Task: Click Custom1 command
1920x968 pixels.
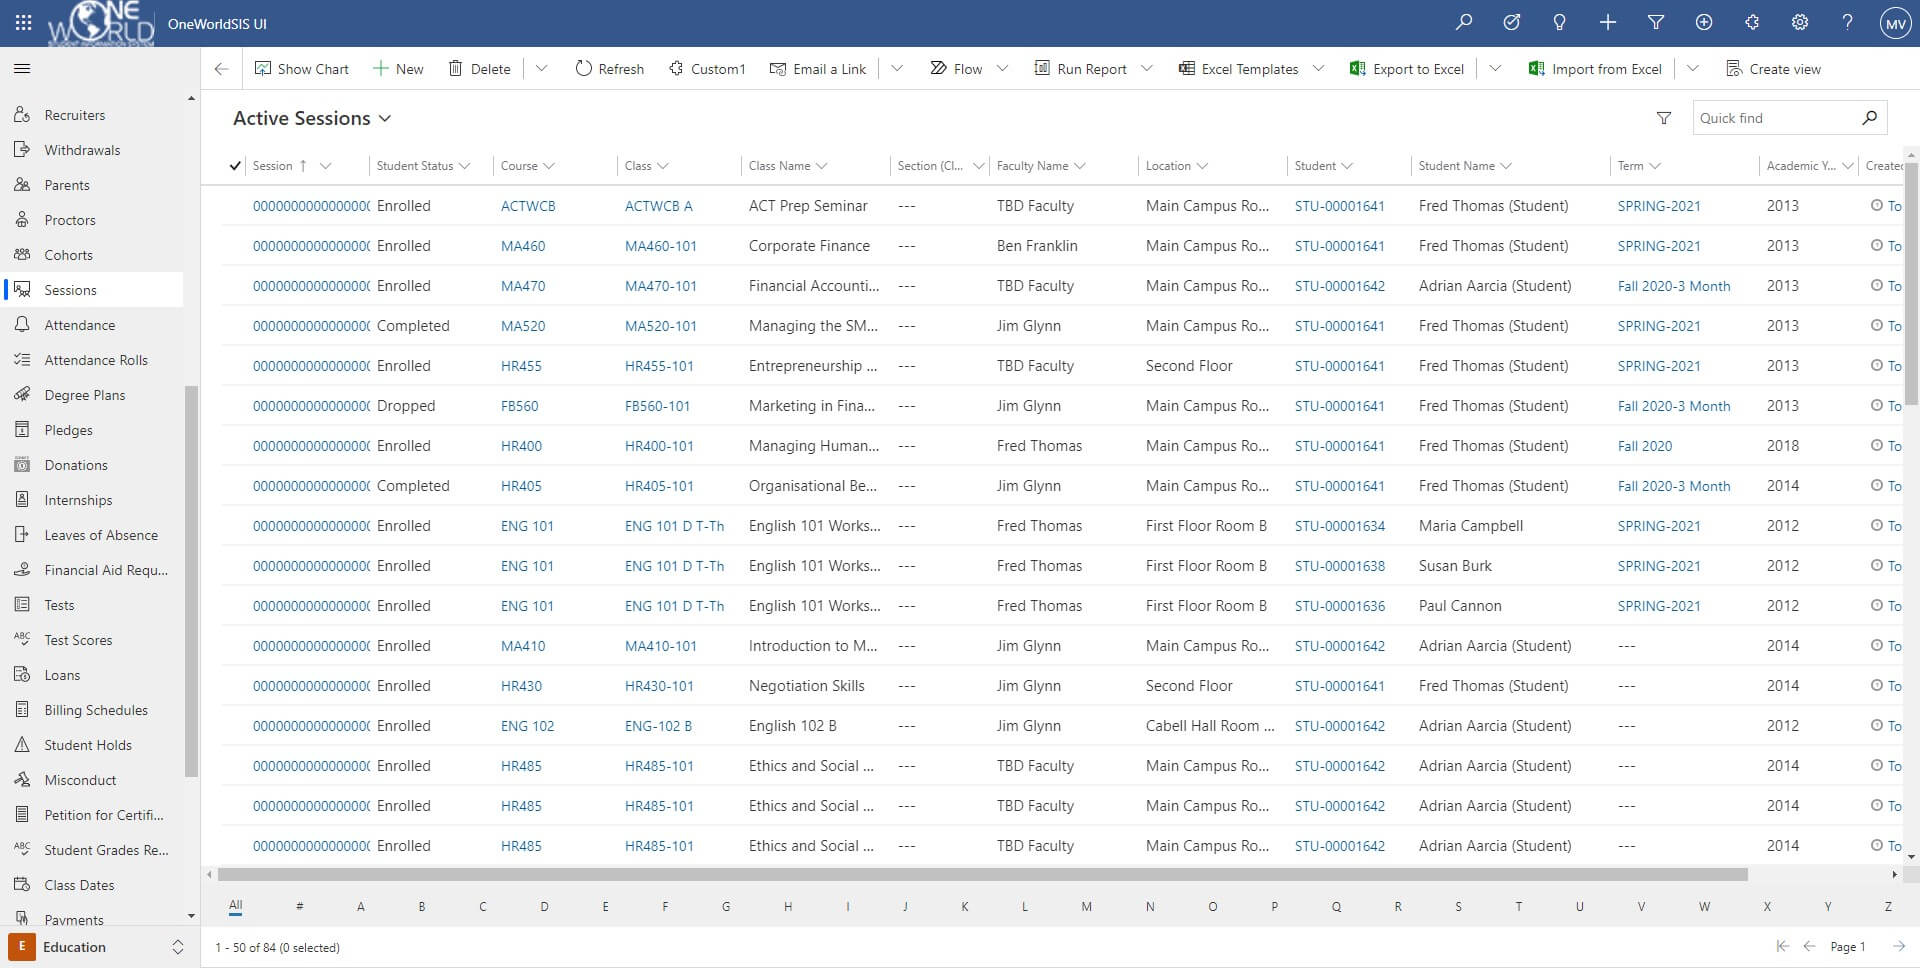Action: (x=707, y=69)
